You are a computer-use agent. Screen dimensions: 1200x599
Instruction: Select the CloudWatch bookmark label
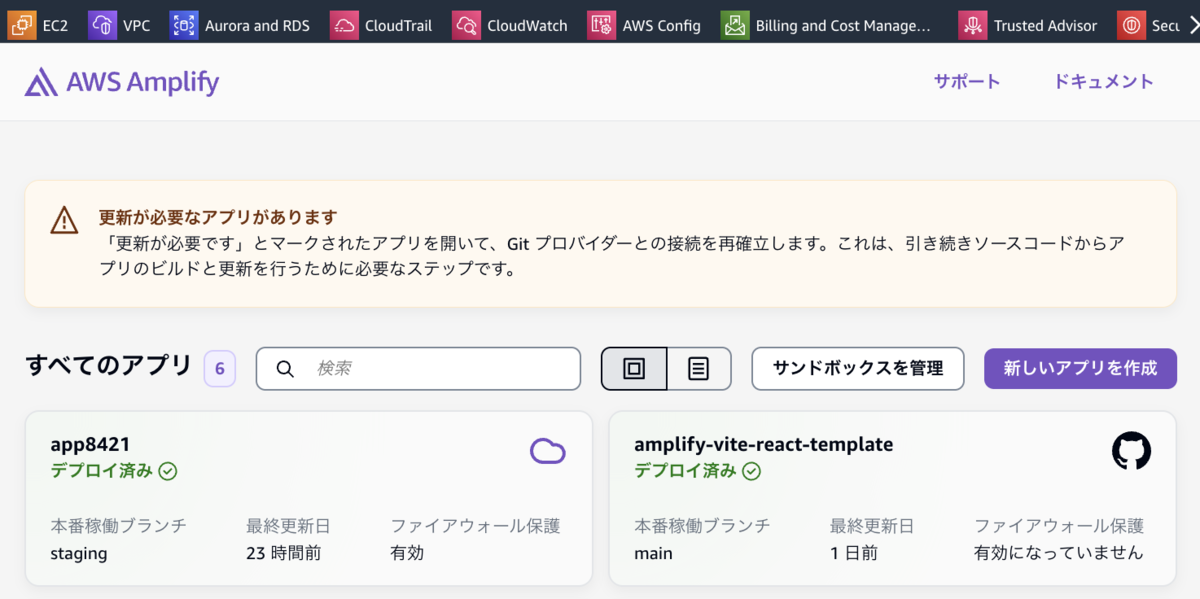[527, 26]
